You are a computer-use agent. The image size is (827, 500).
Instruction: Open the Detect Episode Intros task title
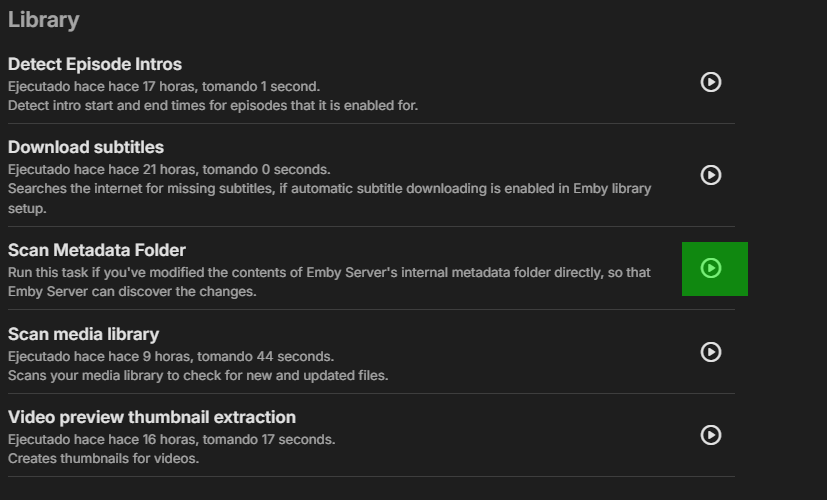pos(95,65)
